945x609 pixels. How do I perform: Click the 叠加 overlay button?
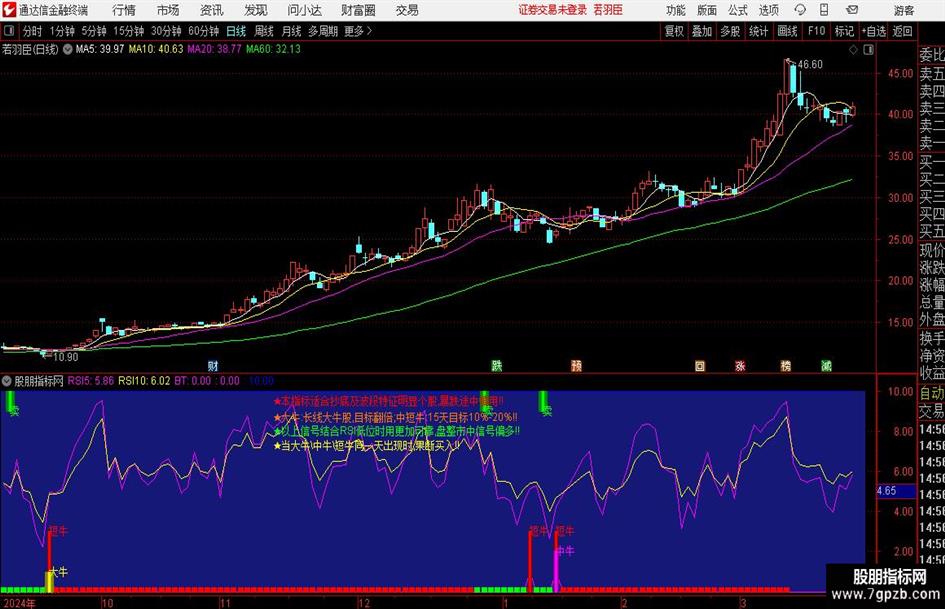(702, 31)
